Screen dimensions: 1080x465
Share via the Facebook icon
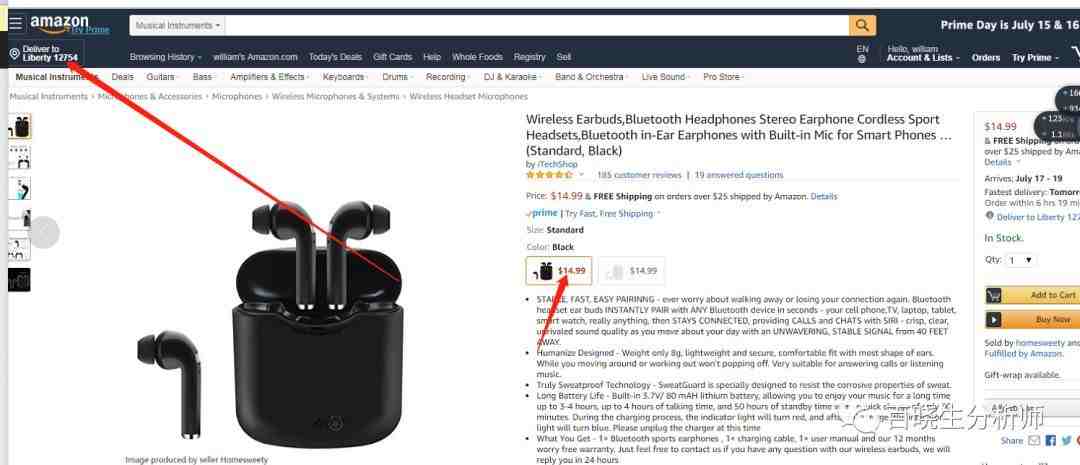(1050, 440)
